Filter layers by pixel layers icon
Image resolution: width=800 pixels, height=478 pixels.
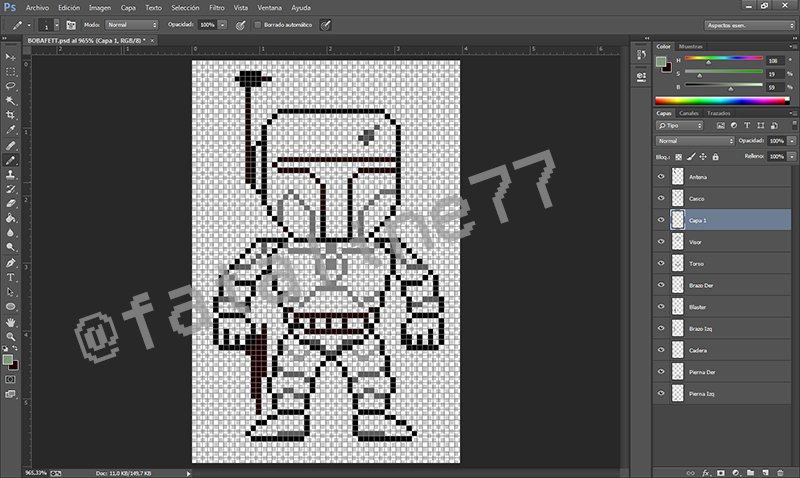pos(720,125)
